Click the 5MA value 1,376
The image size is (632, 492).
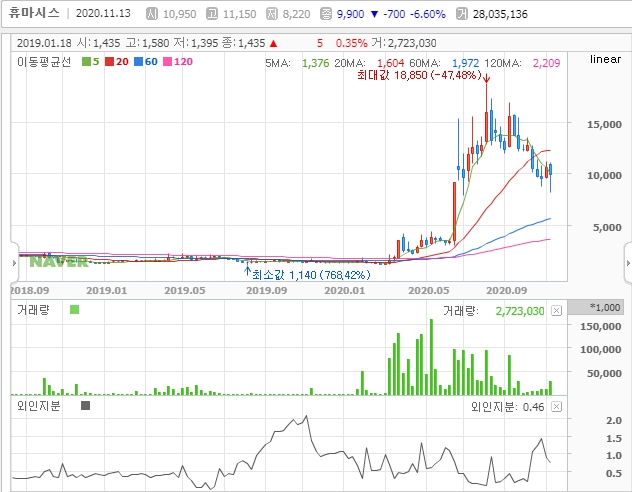pyautogui.click(x=316, y=63)
